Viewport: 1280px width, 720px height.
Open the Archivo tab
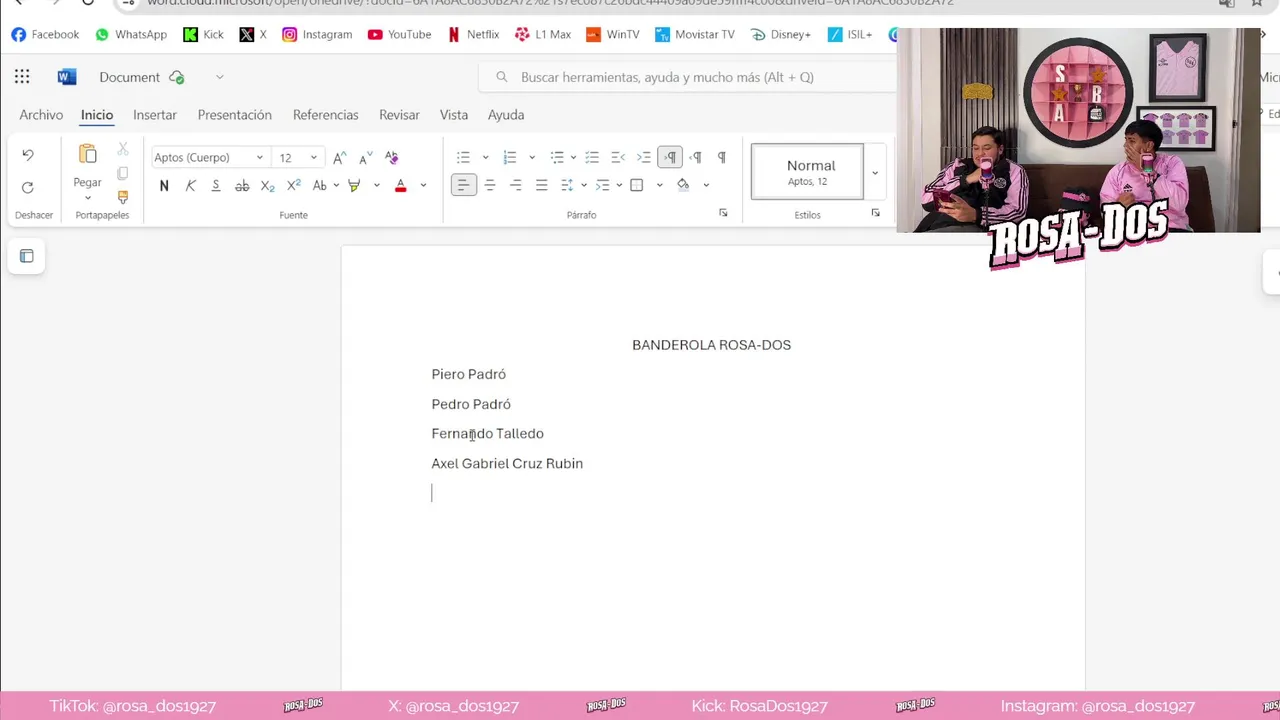[x=41, y=115]
